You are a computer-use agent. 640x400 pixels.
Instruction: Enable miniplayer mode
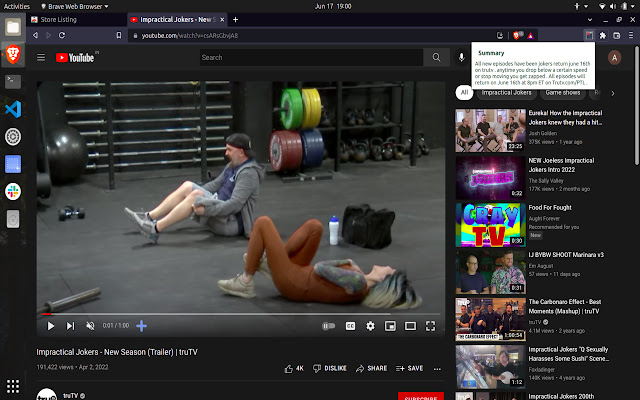390,326
